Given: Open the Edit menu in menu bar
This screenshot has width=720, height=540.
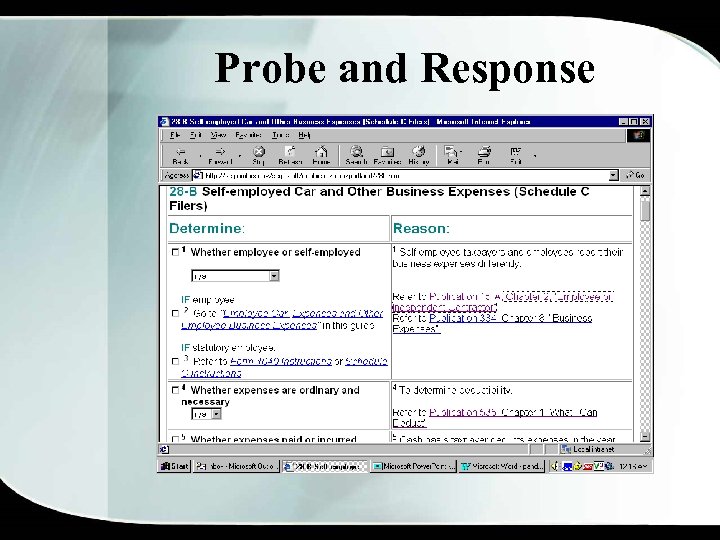Looking at the screenshot, I should 196,135.
